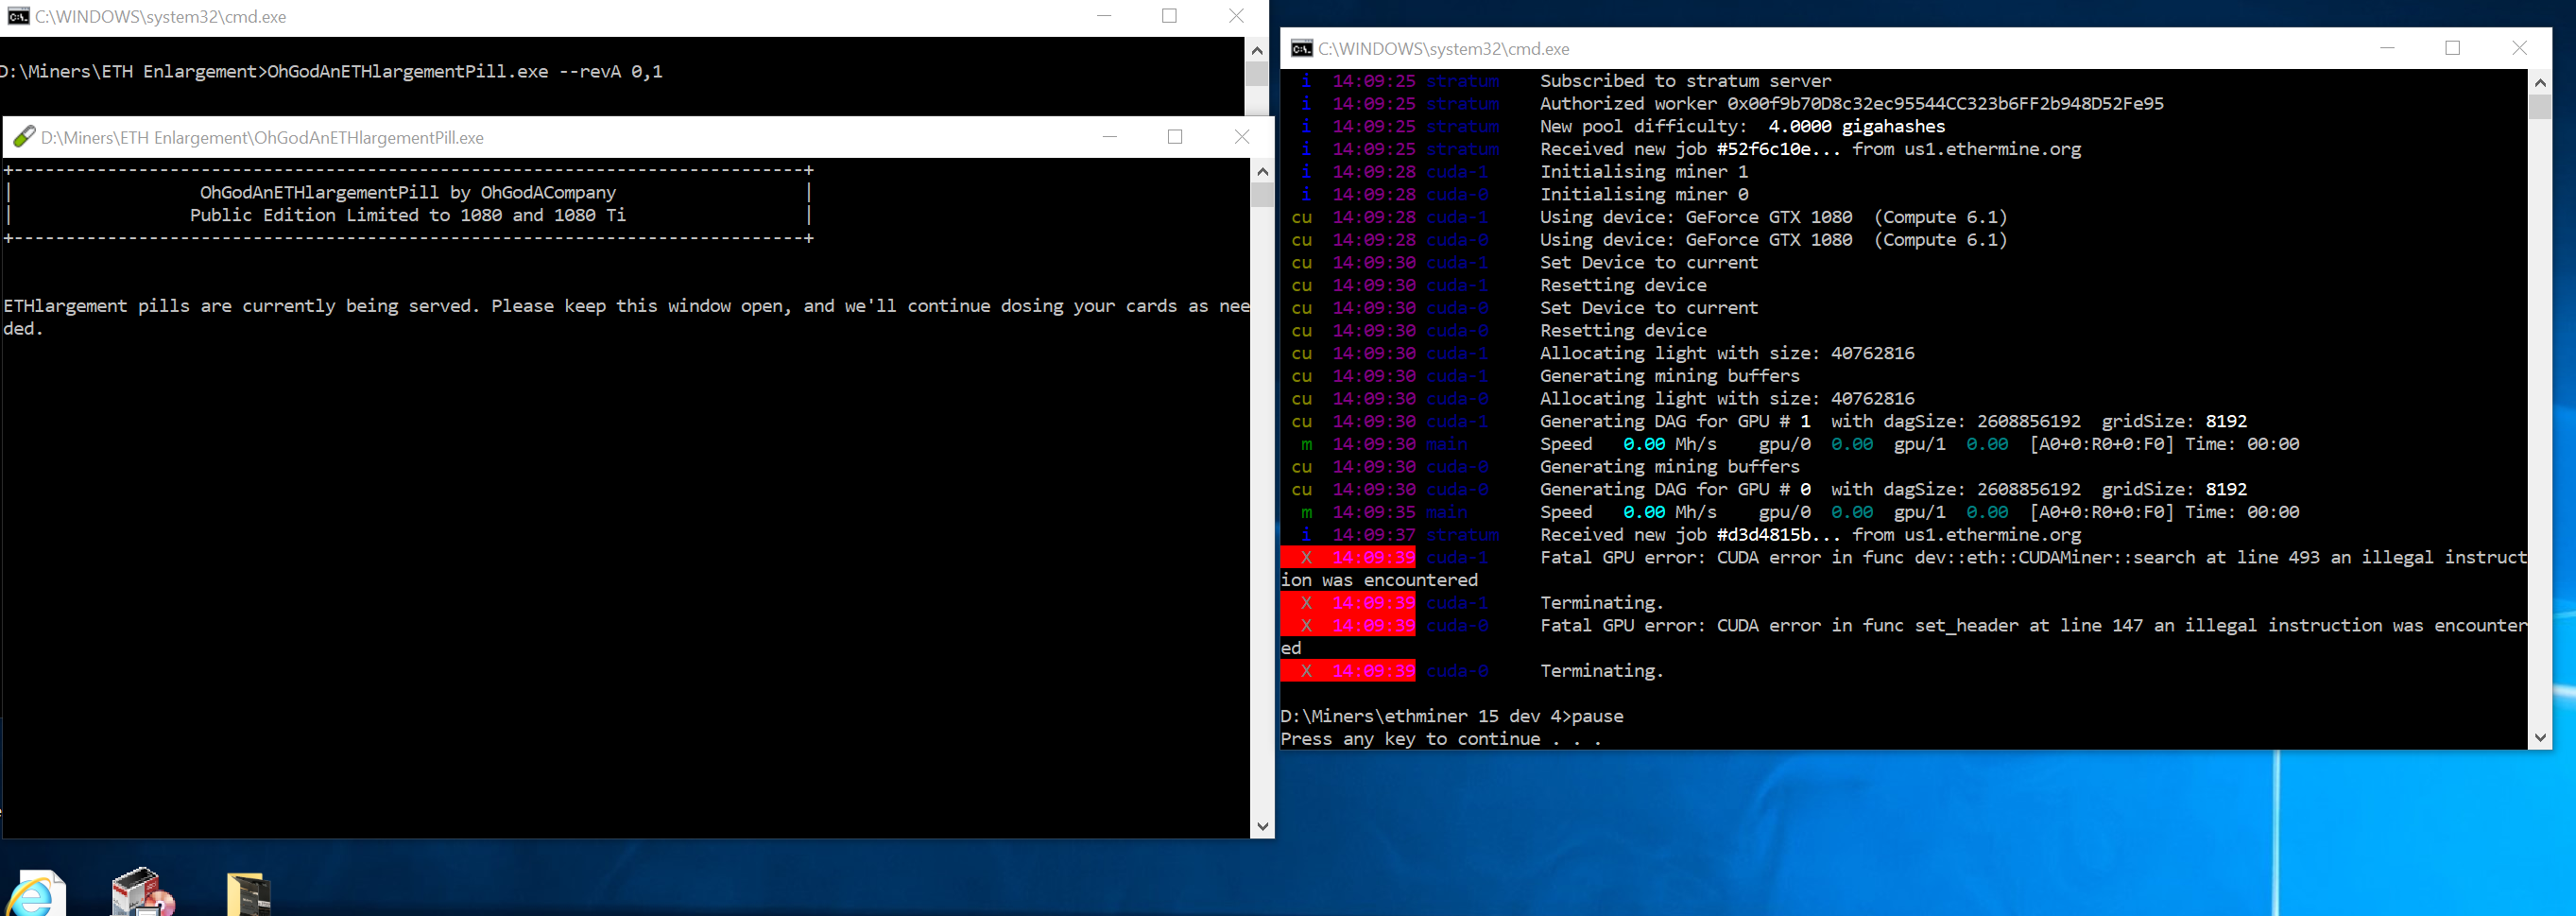Close the back-left cmd.exe window
The width and height of the screenshot is (2576, 916).
pyautogui.click(x=1236, y=16)
